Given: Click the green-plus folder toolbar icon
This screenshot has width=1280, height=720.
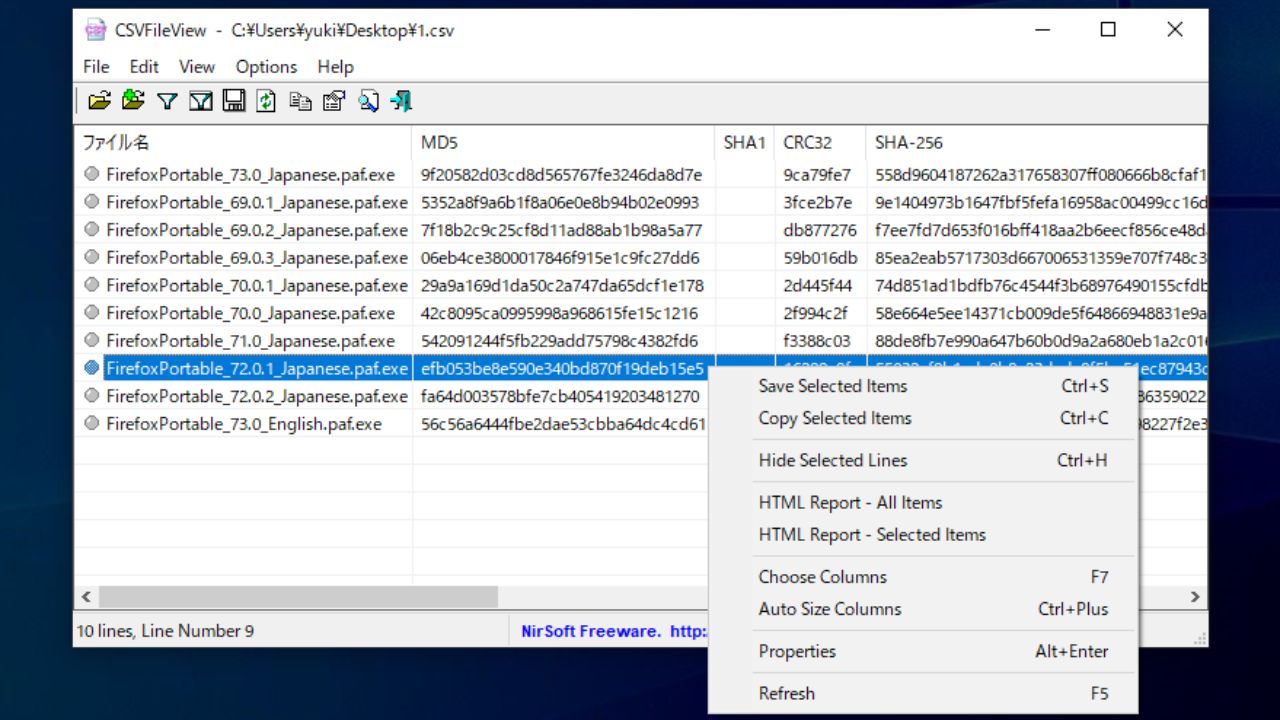Looking at the screenshot, I should coord(133,101).
